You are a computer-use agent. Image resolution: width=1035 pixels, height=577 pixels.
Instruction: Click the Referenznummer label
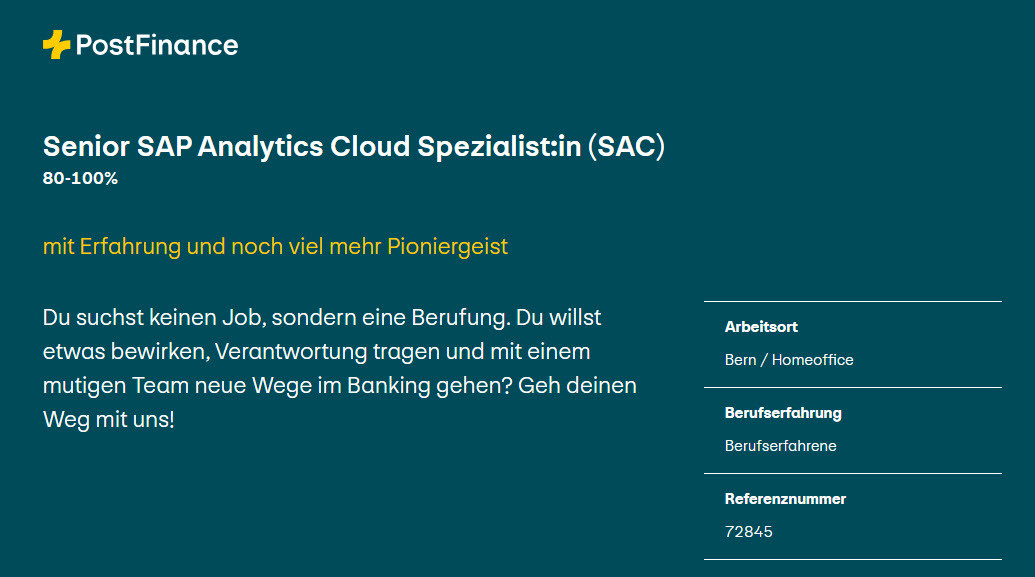[785, 499]
